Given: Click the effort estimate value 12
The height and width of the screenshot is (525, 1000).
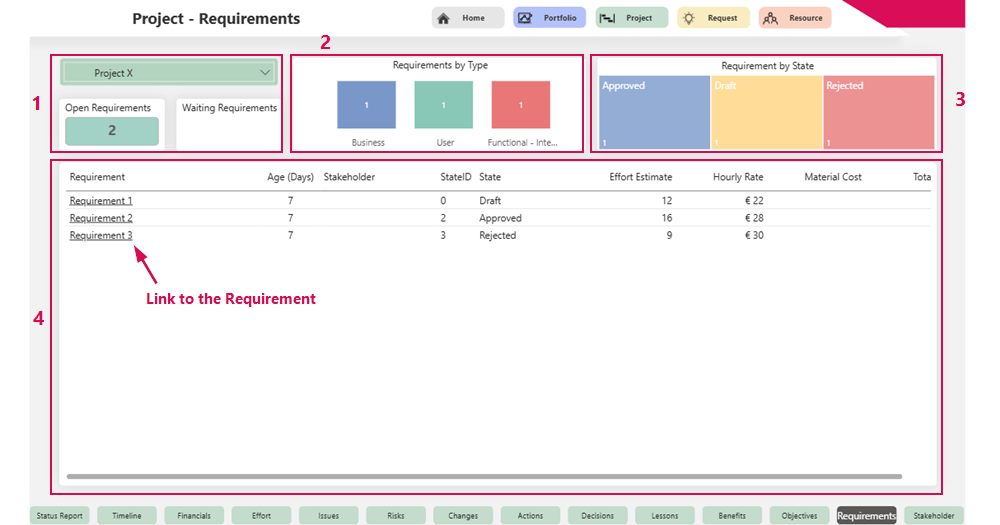Looking at the screenshot, I should point(666,200).
